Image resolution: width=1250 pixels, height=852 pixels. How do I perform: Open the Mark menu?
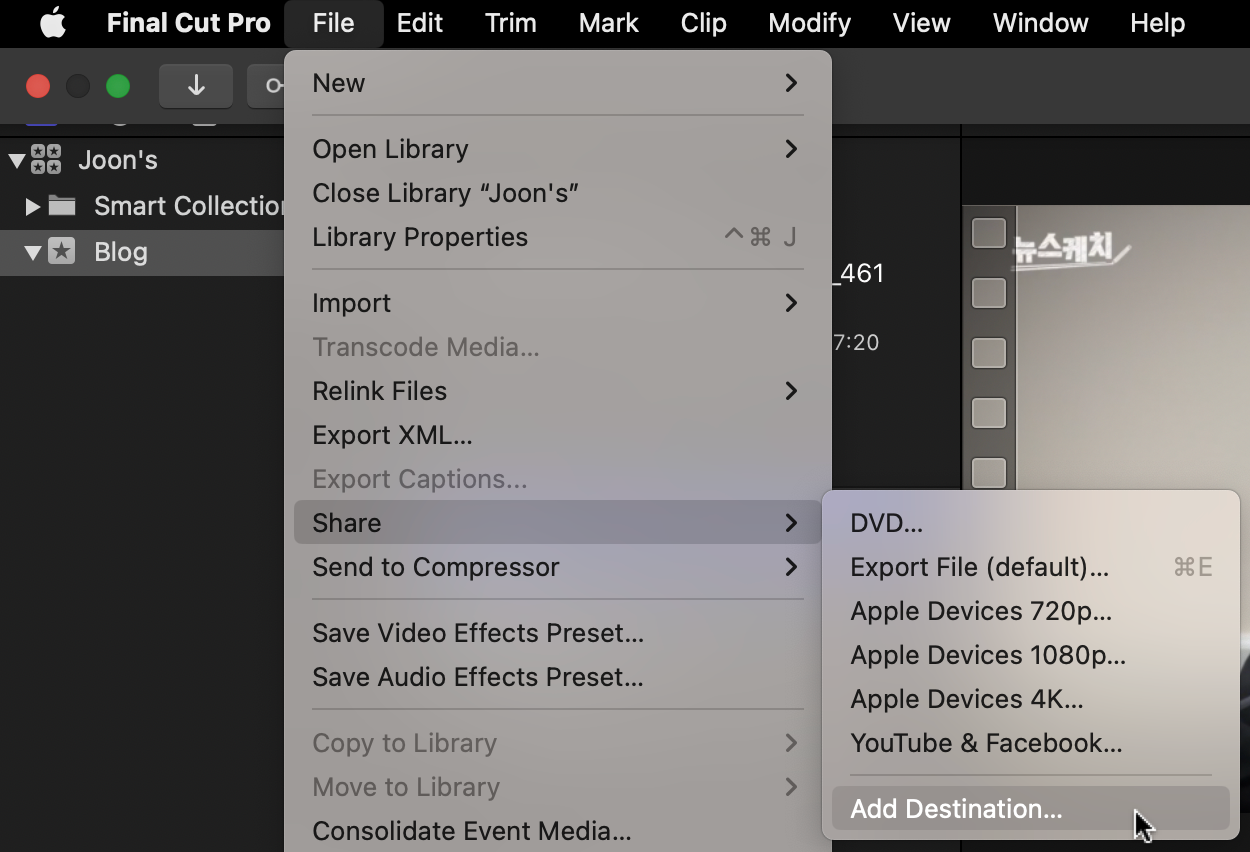coord(609,23)
